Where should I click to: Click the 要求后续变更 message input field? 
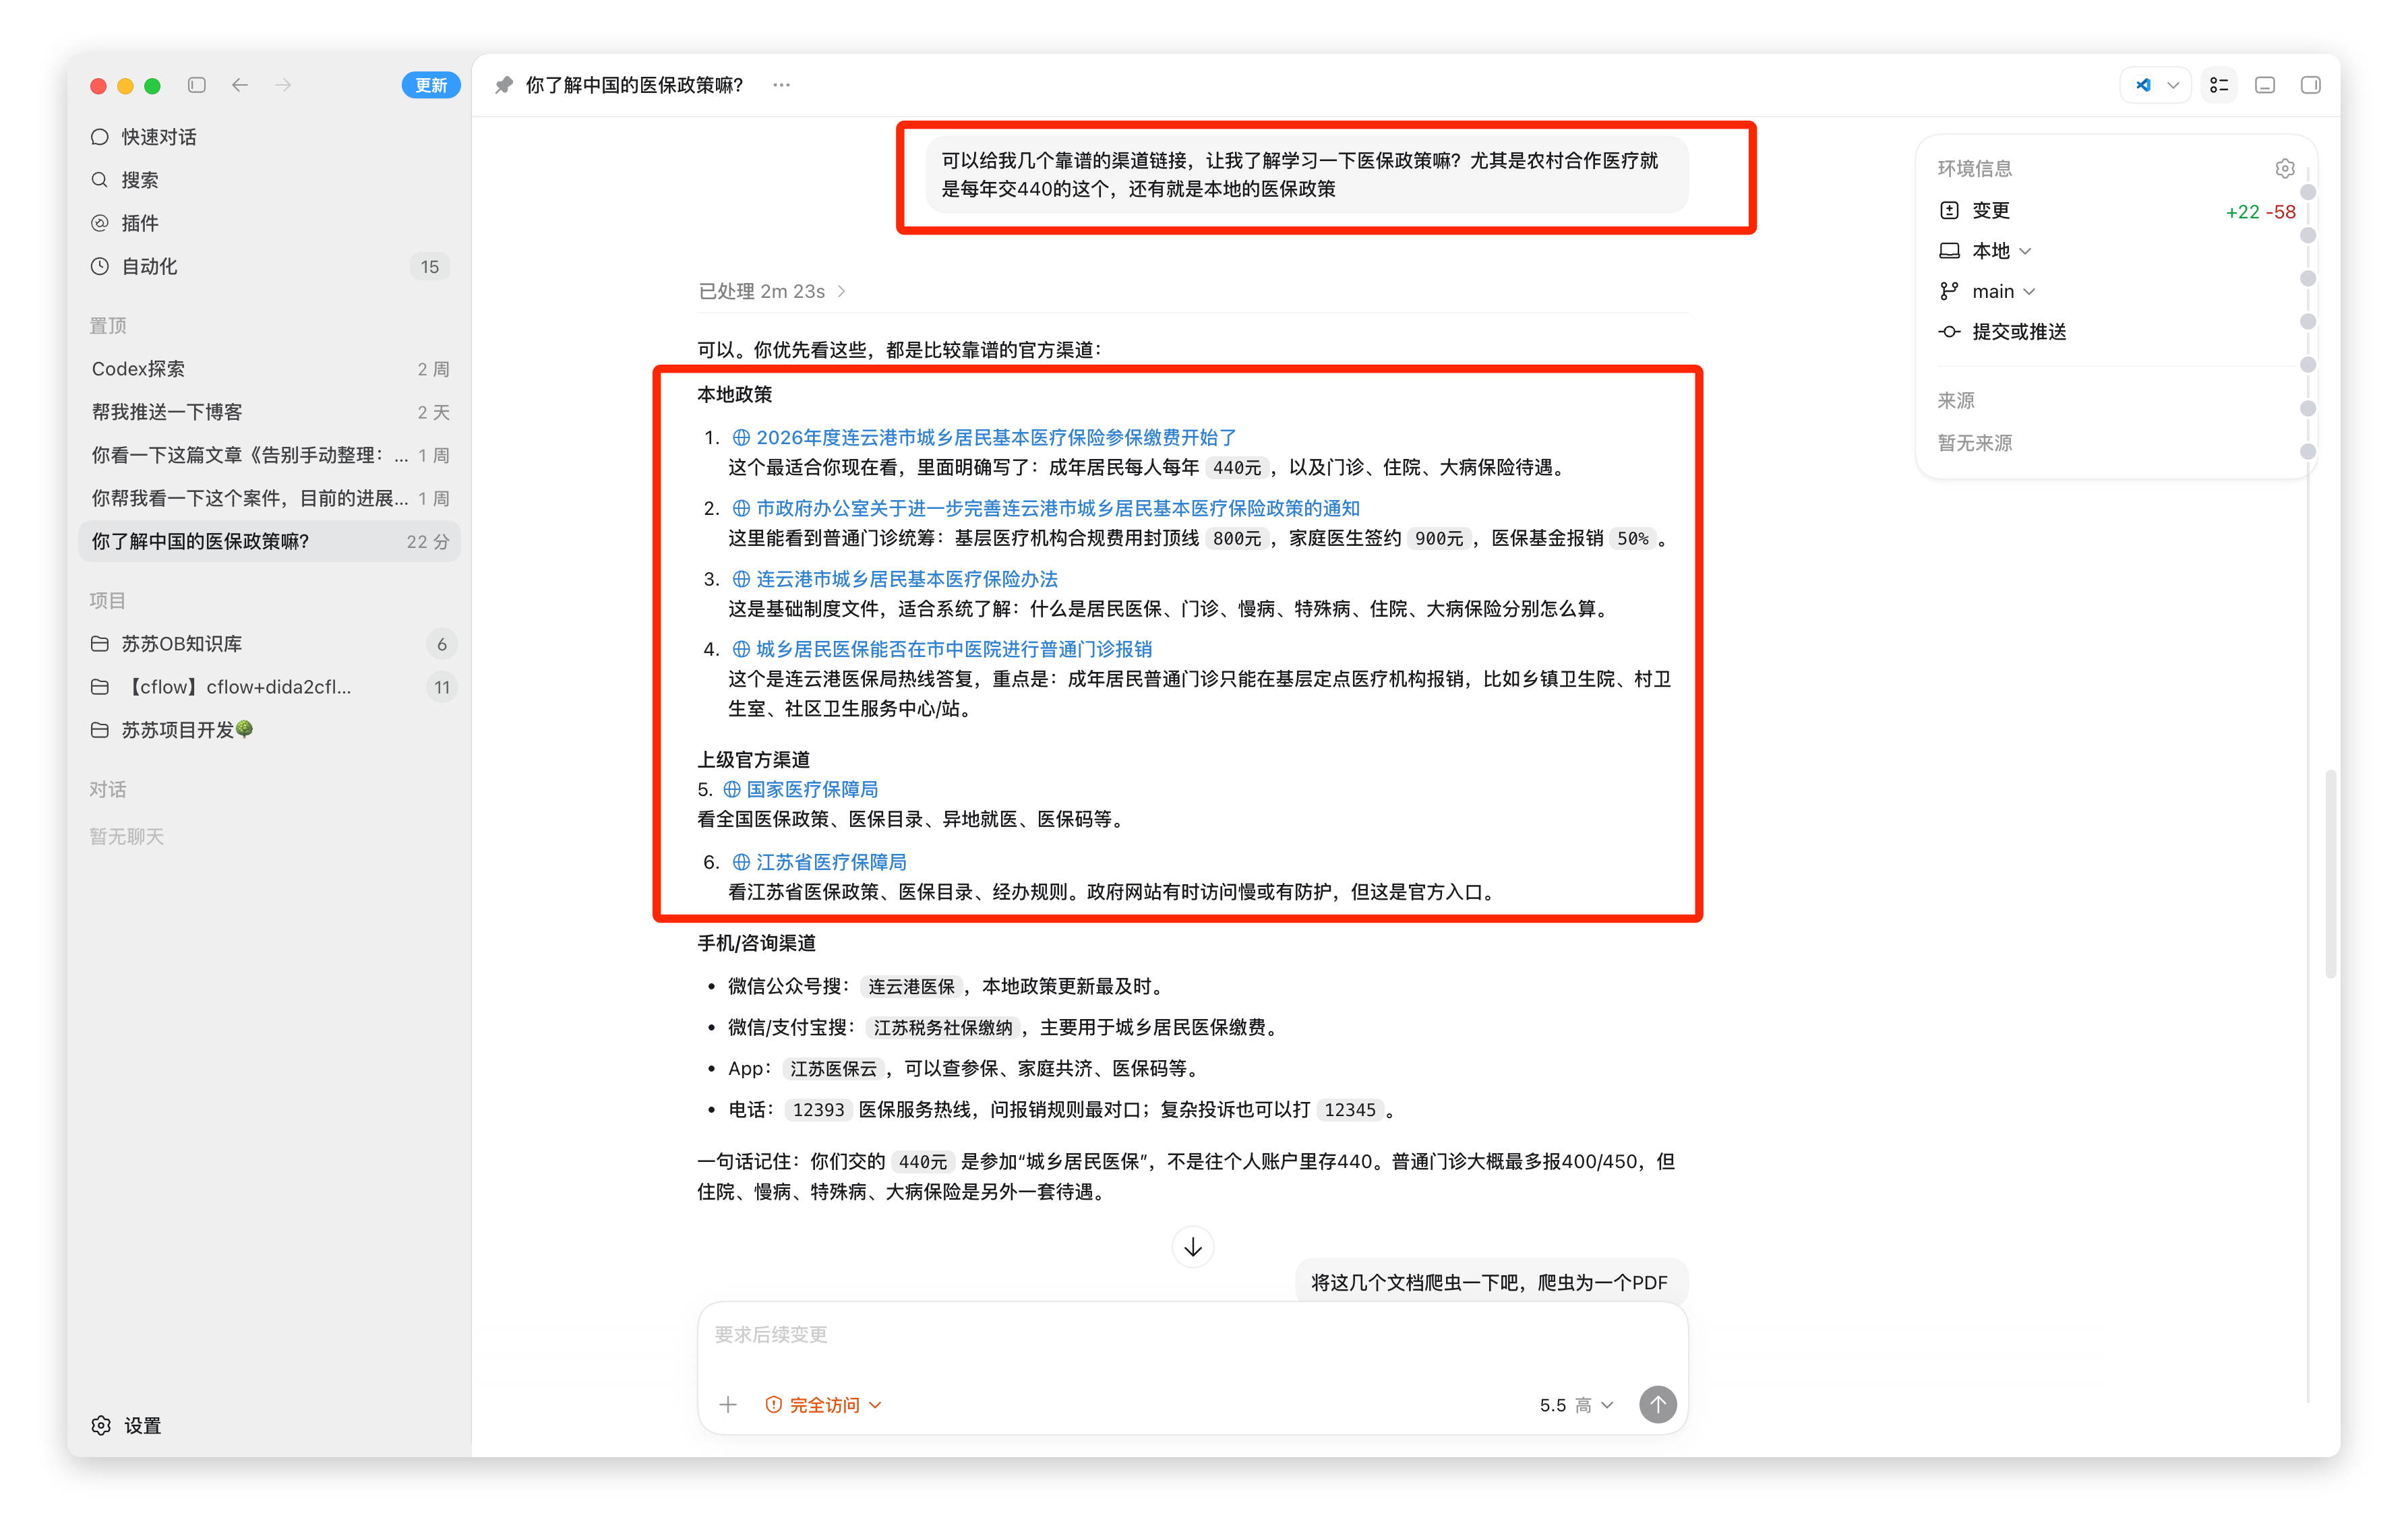pyautogui.click(x=1193, y=1335)
